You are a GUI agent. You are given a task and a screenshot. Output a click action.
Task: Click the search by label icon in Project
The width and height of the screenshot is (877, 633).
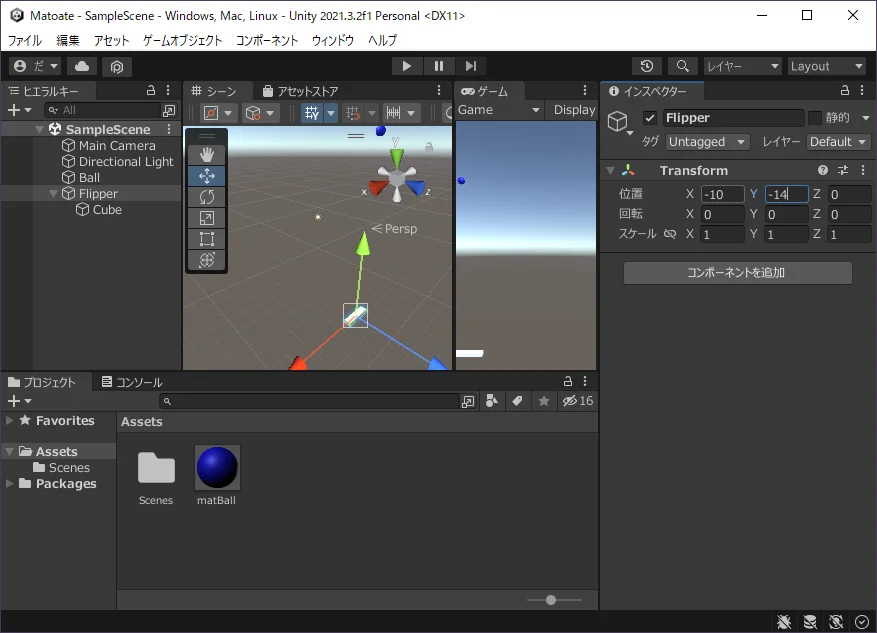coord(517,401)
